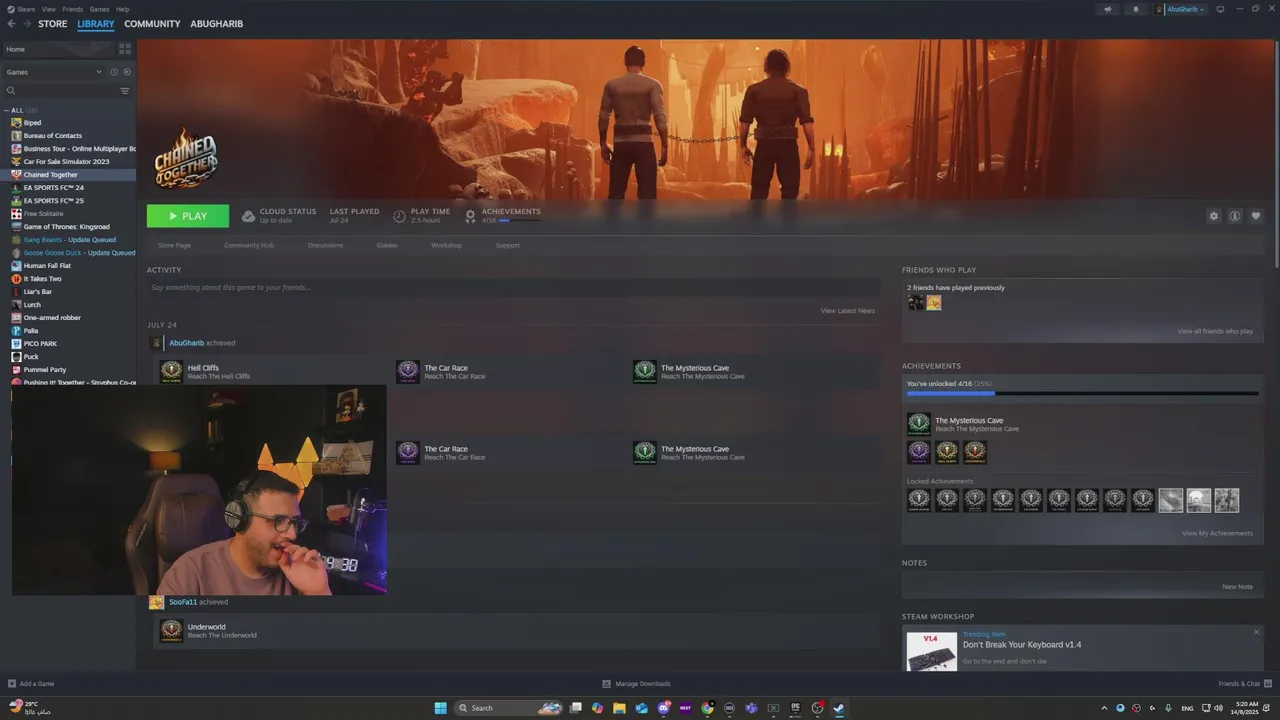Click View My Achievements link
Image resolution: width=1280 pixels, height=720 pixels.
pos(1217,533)
